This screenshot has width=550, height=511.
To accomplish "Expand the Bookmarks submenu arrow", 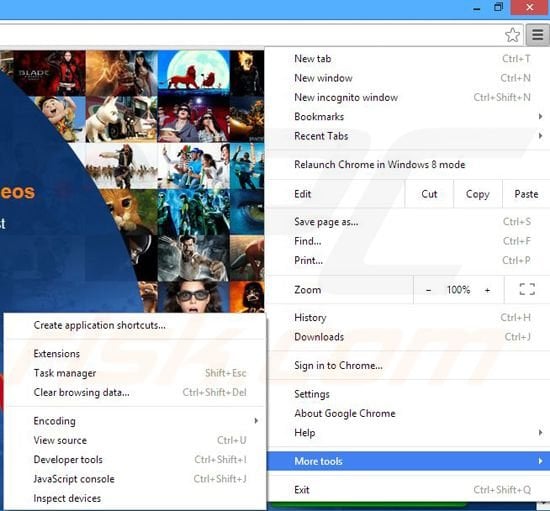I will point(541,116).
